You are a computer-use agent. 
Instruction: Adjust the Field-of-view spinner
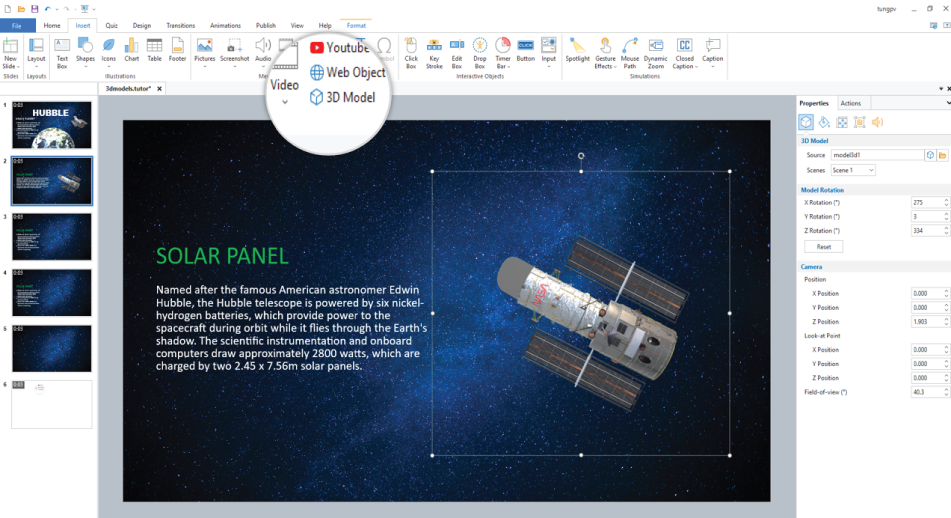tap(946, 392)
